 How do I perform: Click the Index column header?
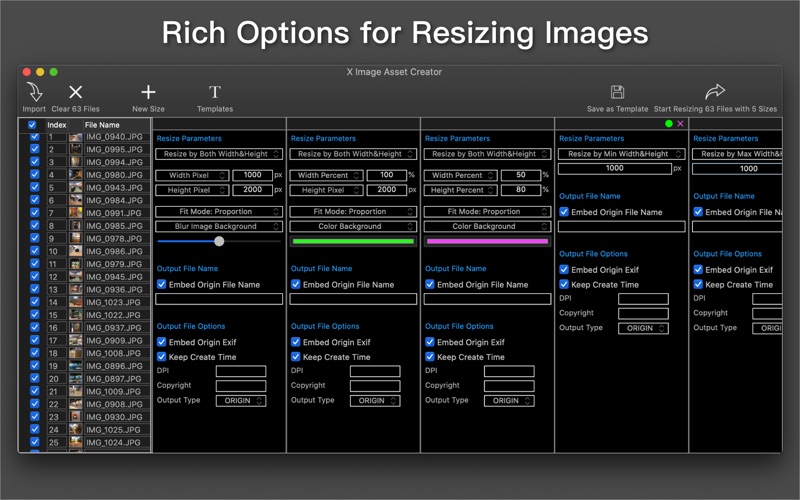coord(57,124)
